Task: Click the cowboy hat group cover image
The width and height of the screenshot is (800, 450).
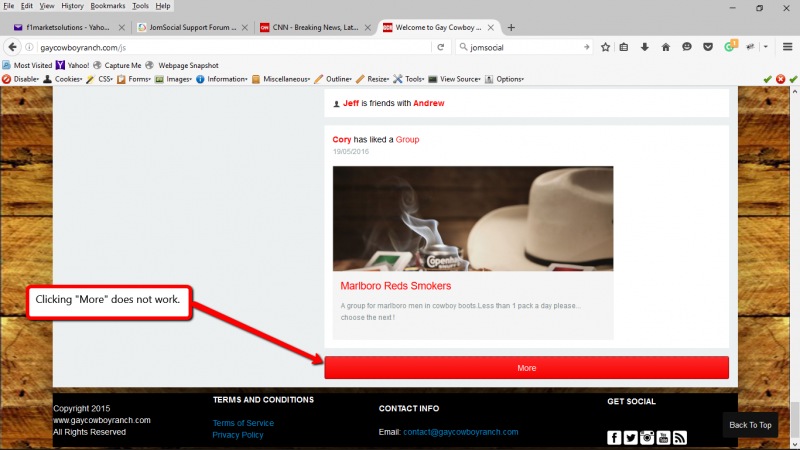Action: [x=473, y=218]
